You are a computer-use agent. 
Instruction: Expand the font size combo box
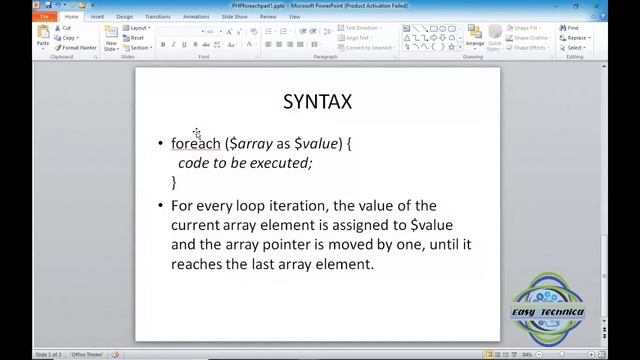click(x=221, y=31)
